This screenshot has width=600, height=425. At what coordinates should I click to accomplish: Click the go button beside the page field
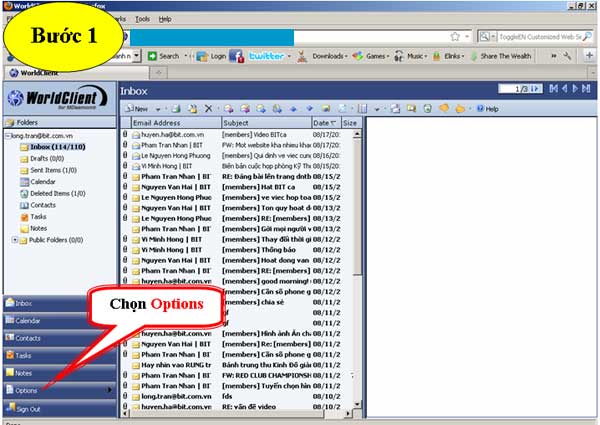click(536, 89)
